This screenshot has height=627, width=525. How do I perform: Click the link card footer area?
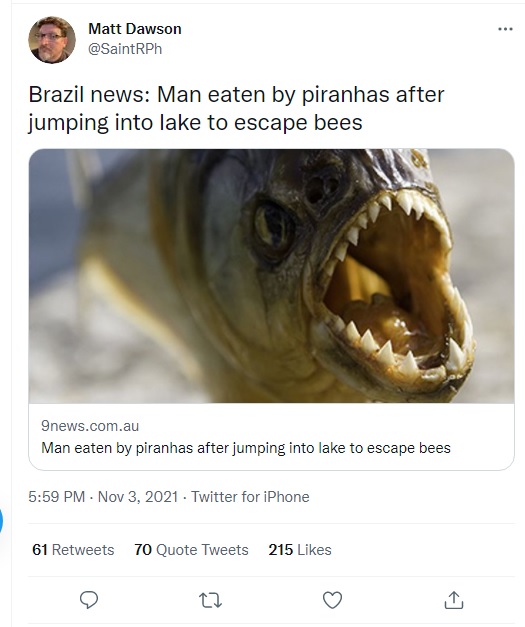[271, 437]
